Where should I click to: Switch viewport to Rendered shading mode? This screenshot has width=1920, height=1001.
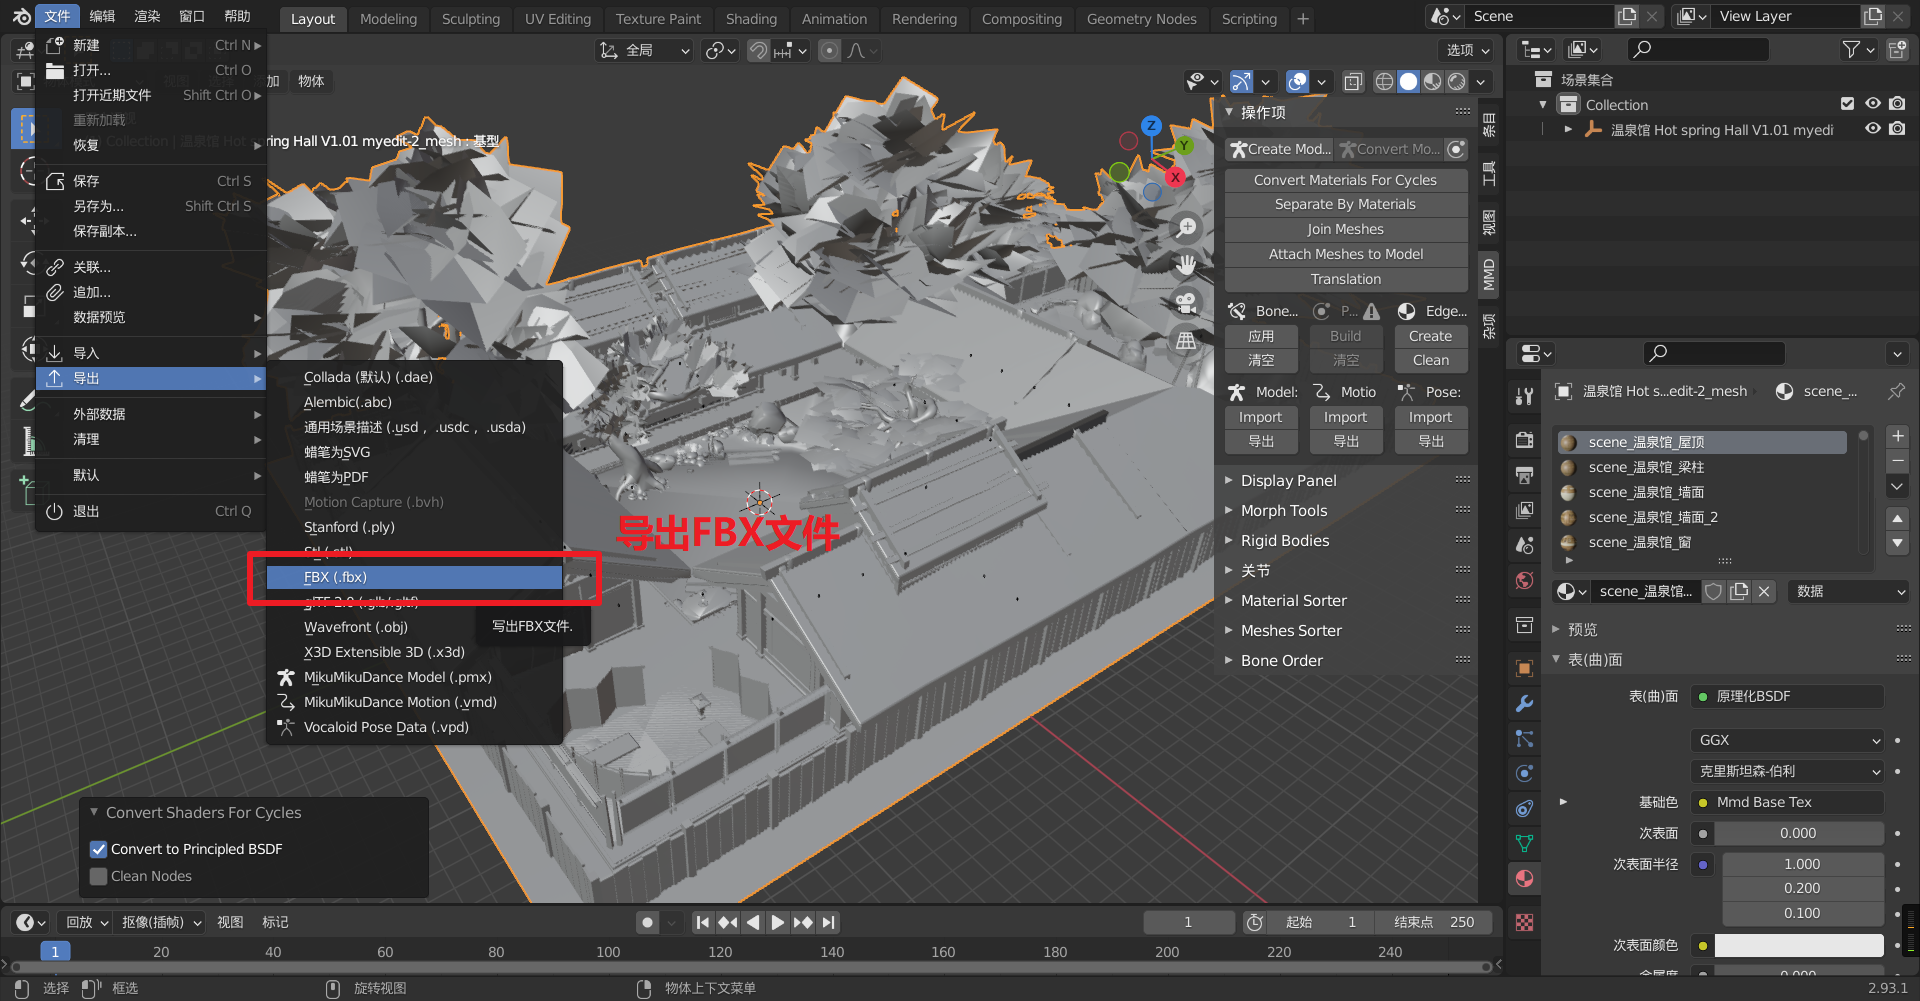pyautogui.click(x=1456, y=81)
